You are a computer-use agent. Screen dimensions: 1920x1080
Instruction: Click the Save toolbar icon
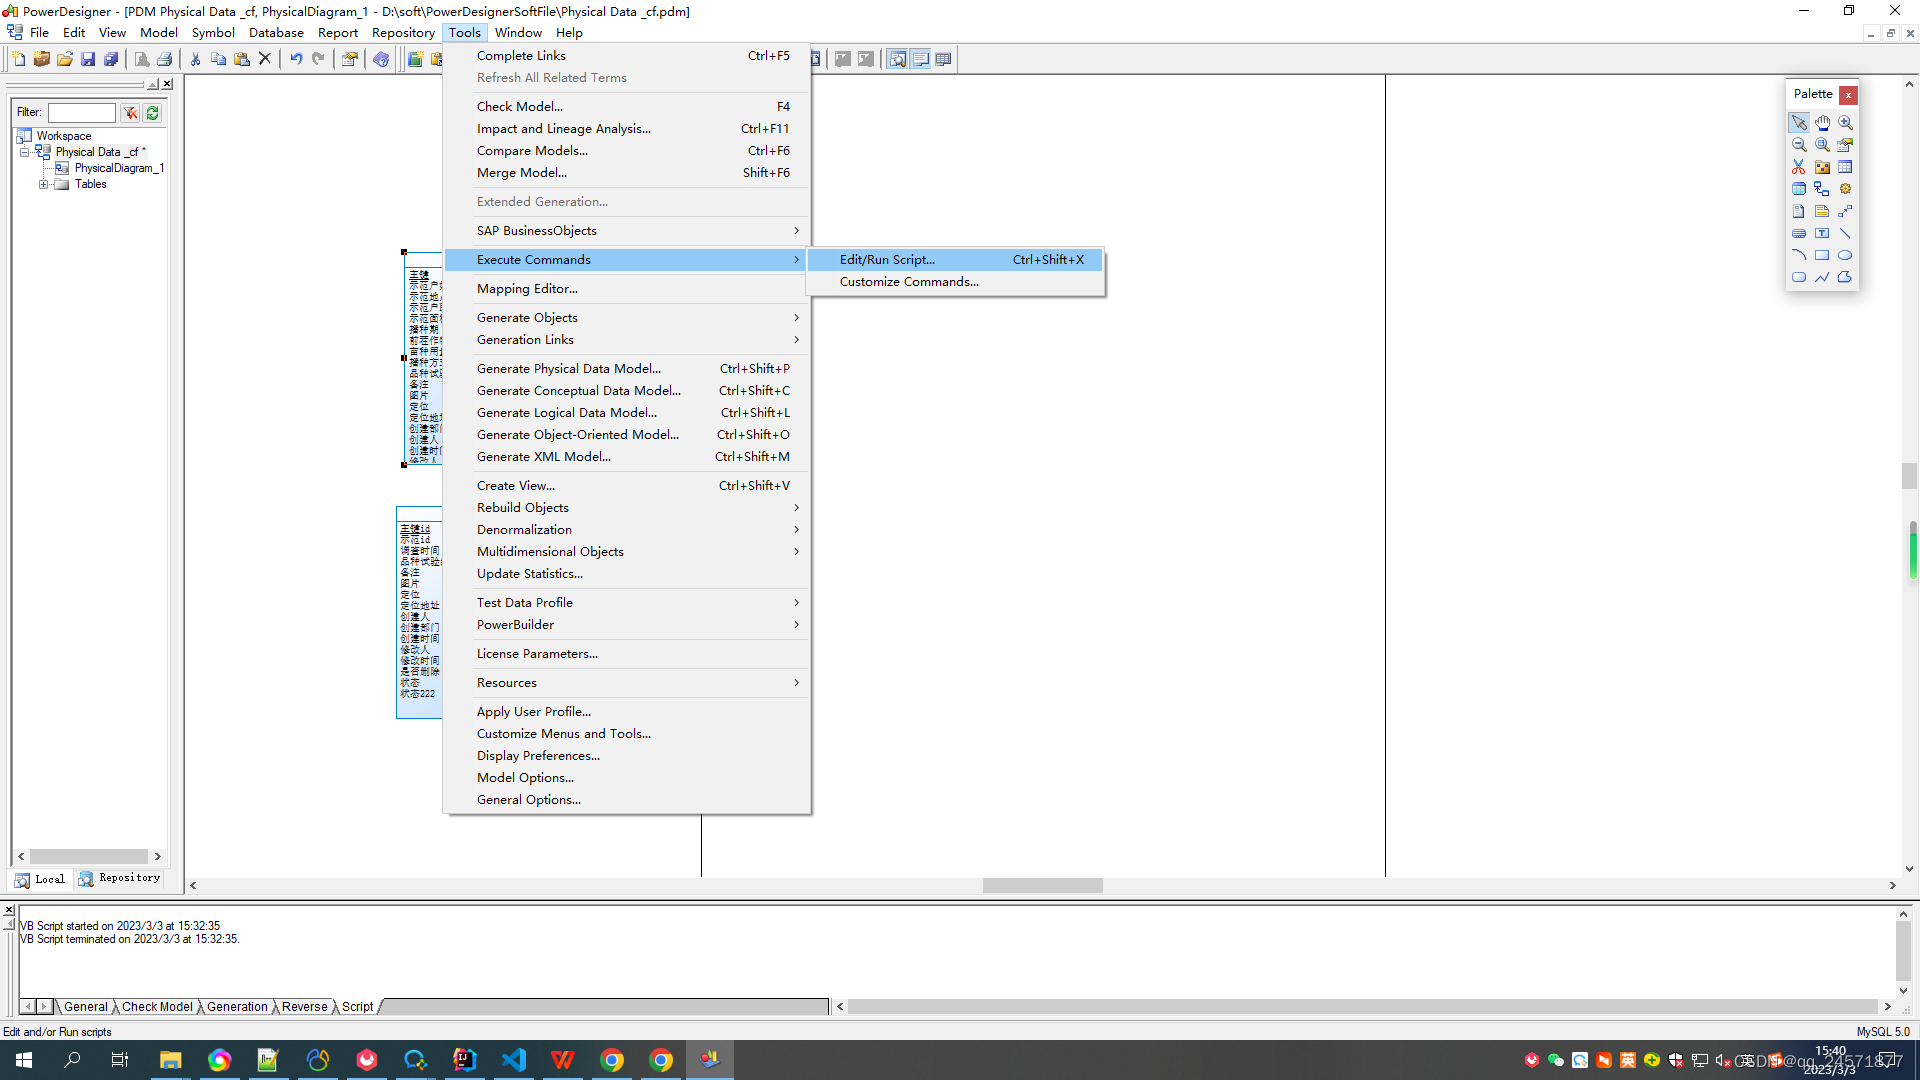tap(88, 59)
